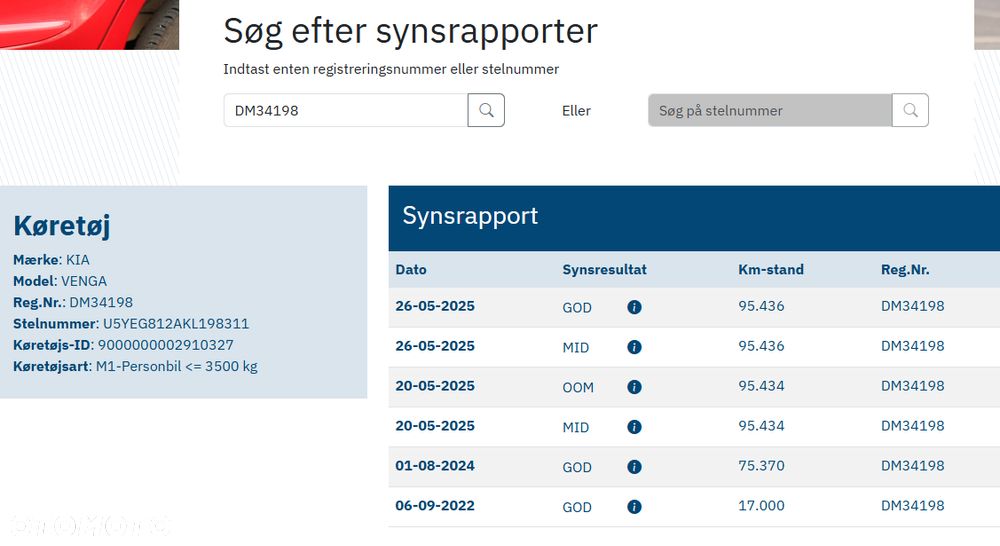Click the Dato column header
Image resolution: width=1000 pixels, height=546 pixels.
pos(411,269)
